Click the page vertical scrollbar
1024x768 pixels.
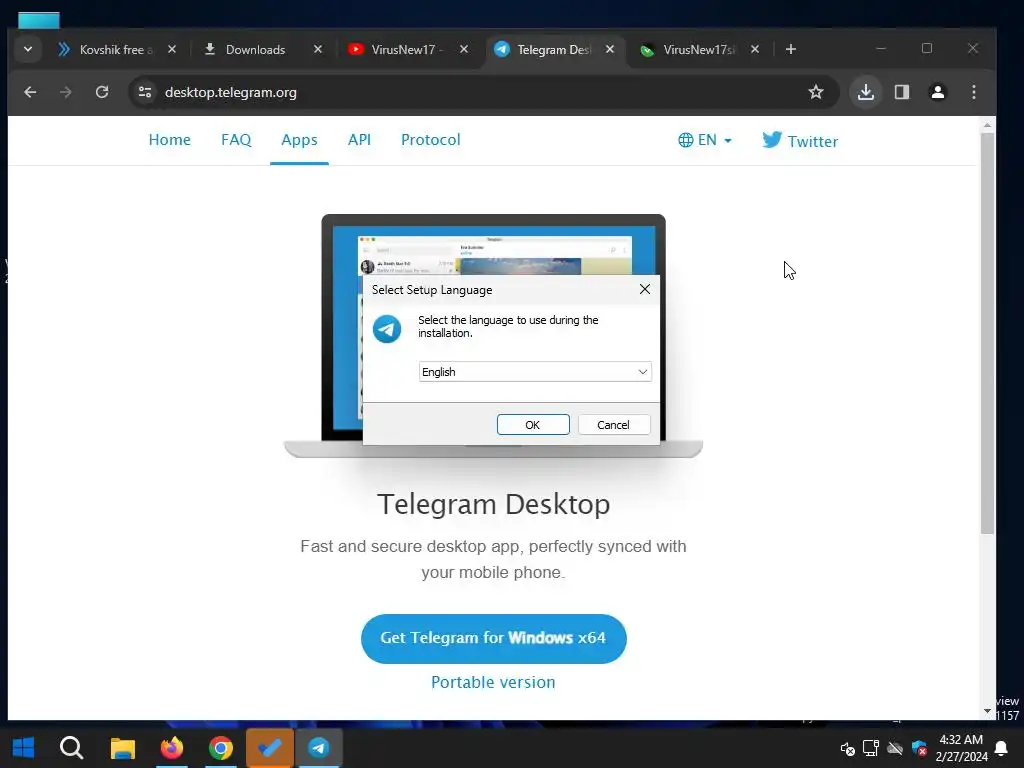987,333
